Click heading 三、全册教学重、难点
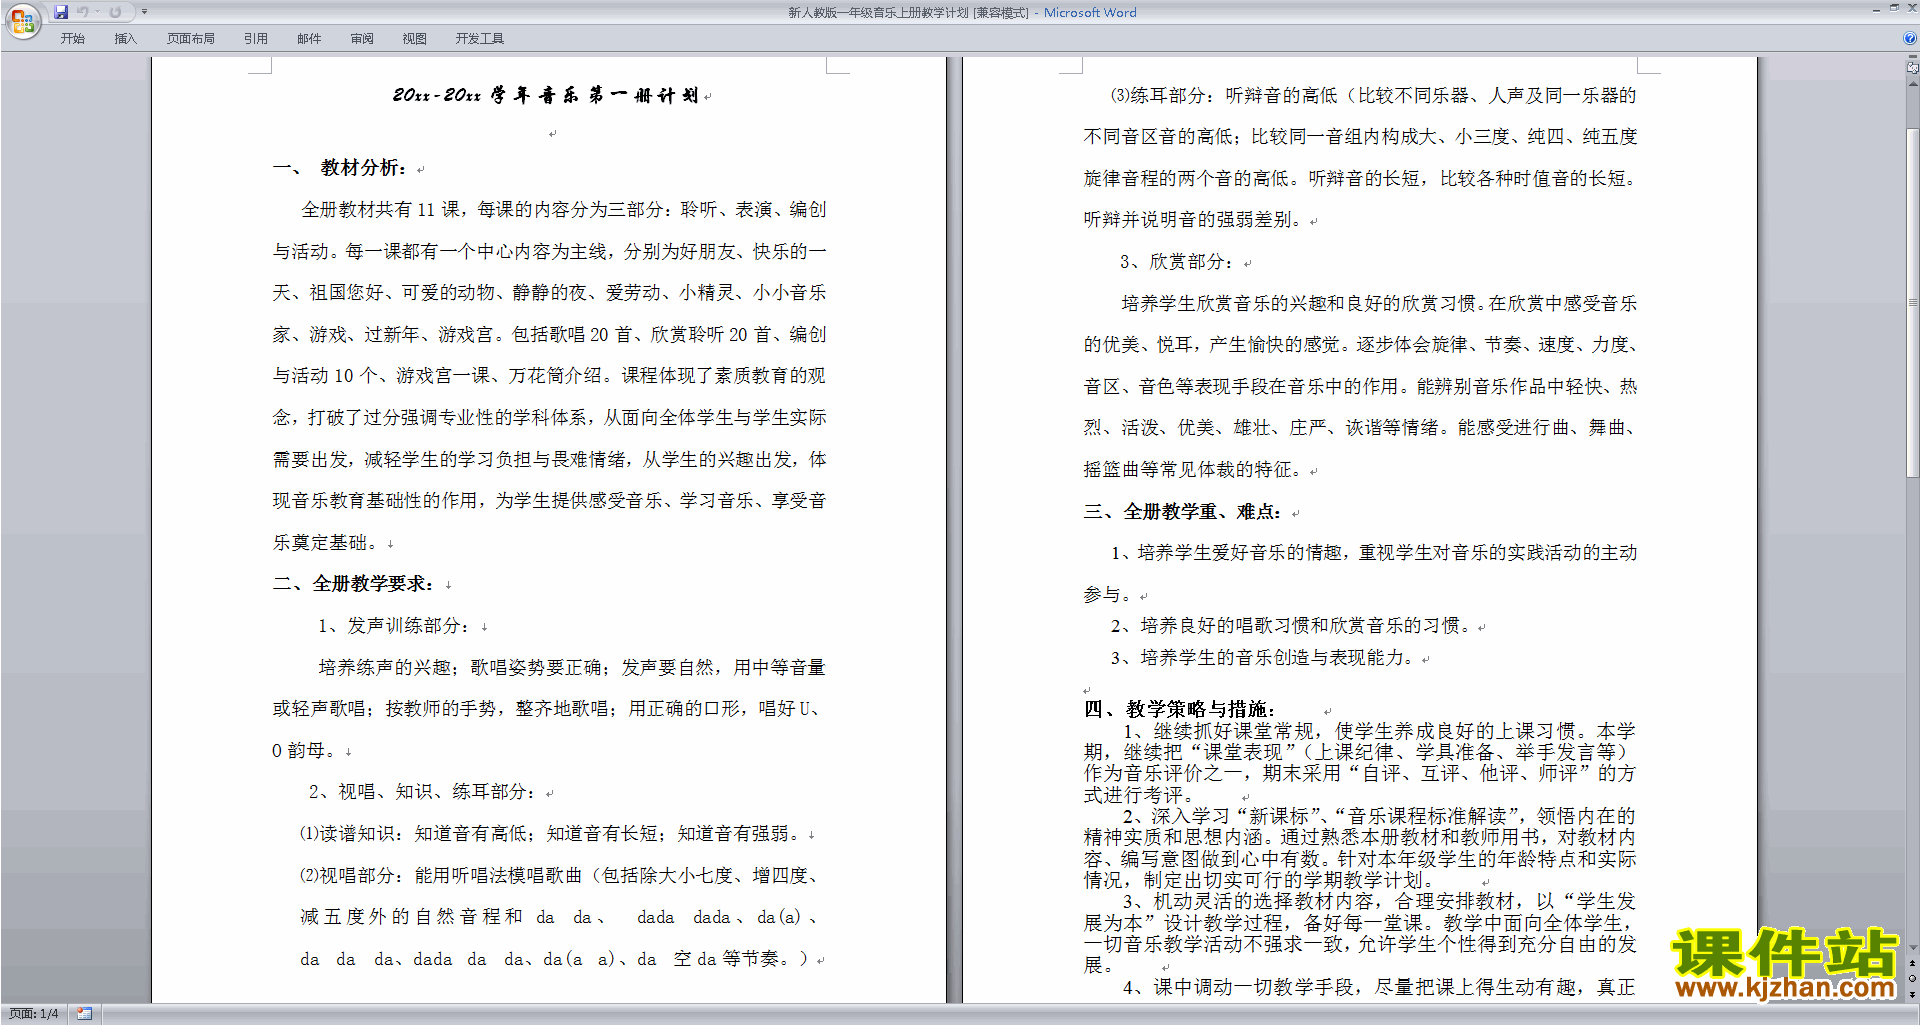This screenshot has height=1025, width=1920. [x=1183, y=512]
